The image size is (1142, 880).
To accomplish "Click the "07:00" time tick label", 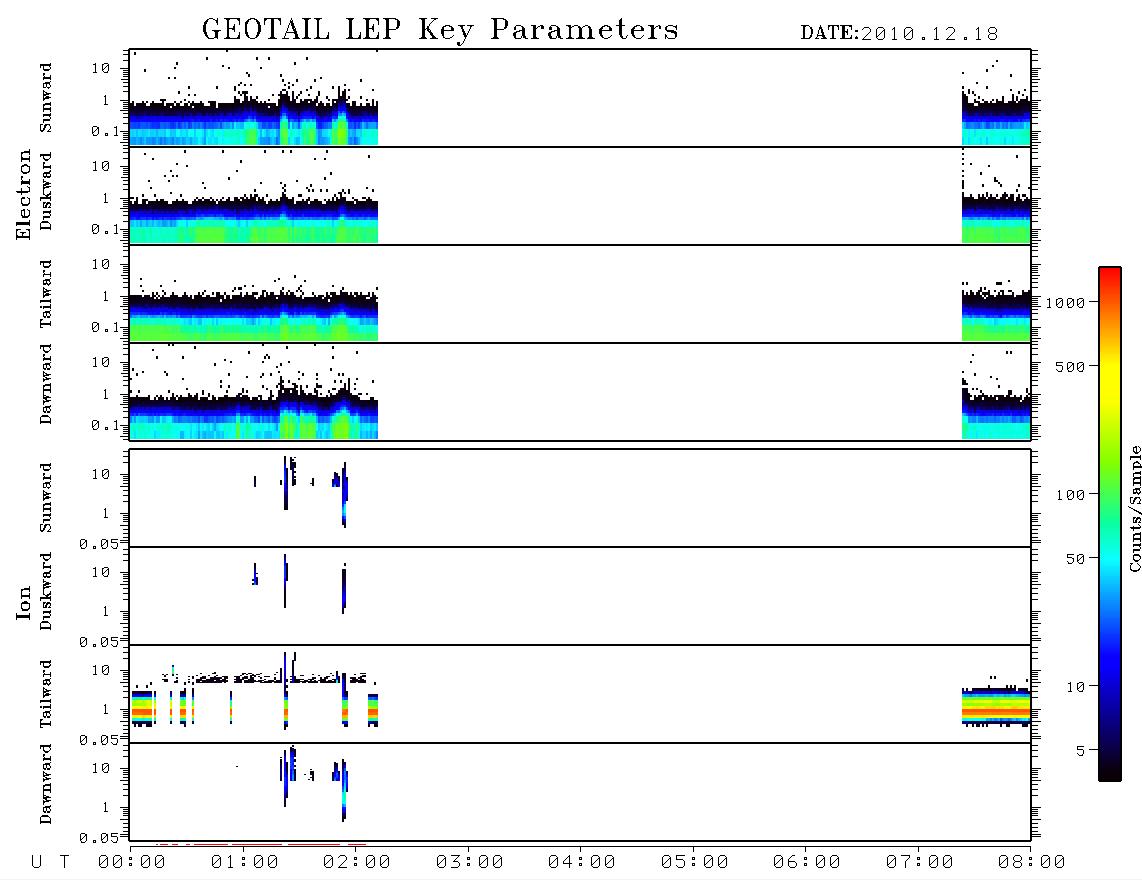I will click(920, 863).
